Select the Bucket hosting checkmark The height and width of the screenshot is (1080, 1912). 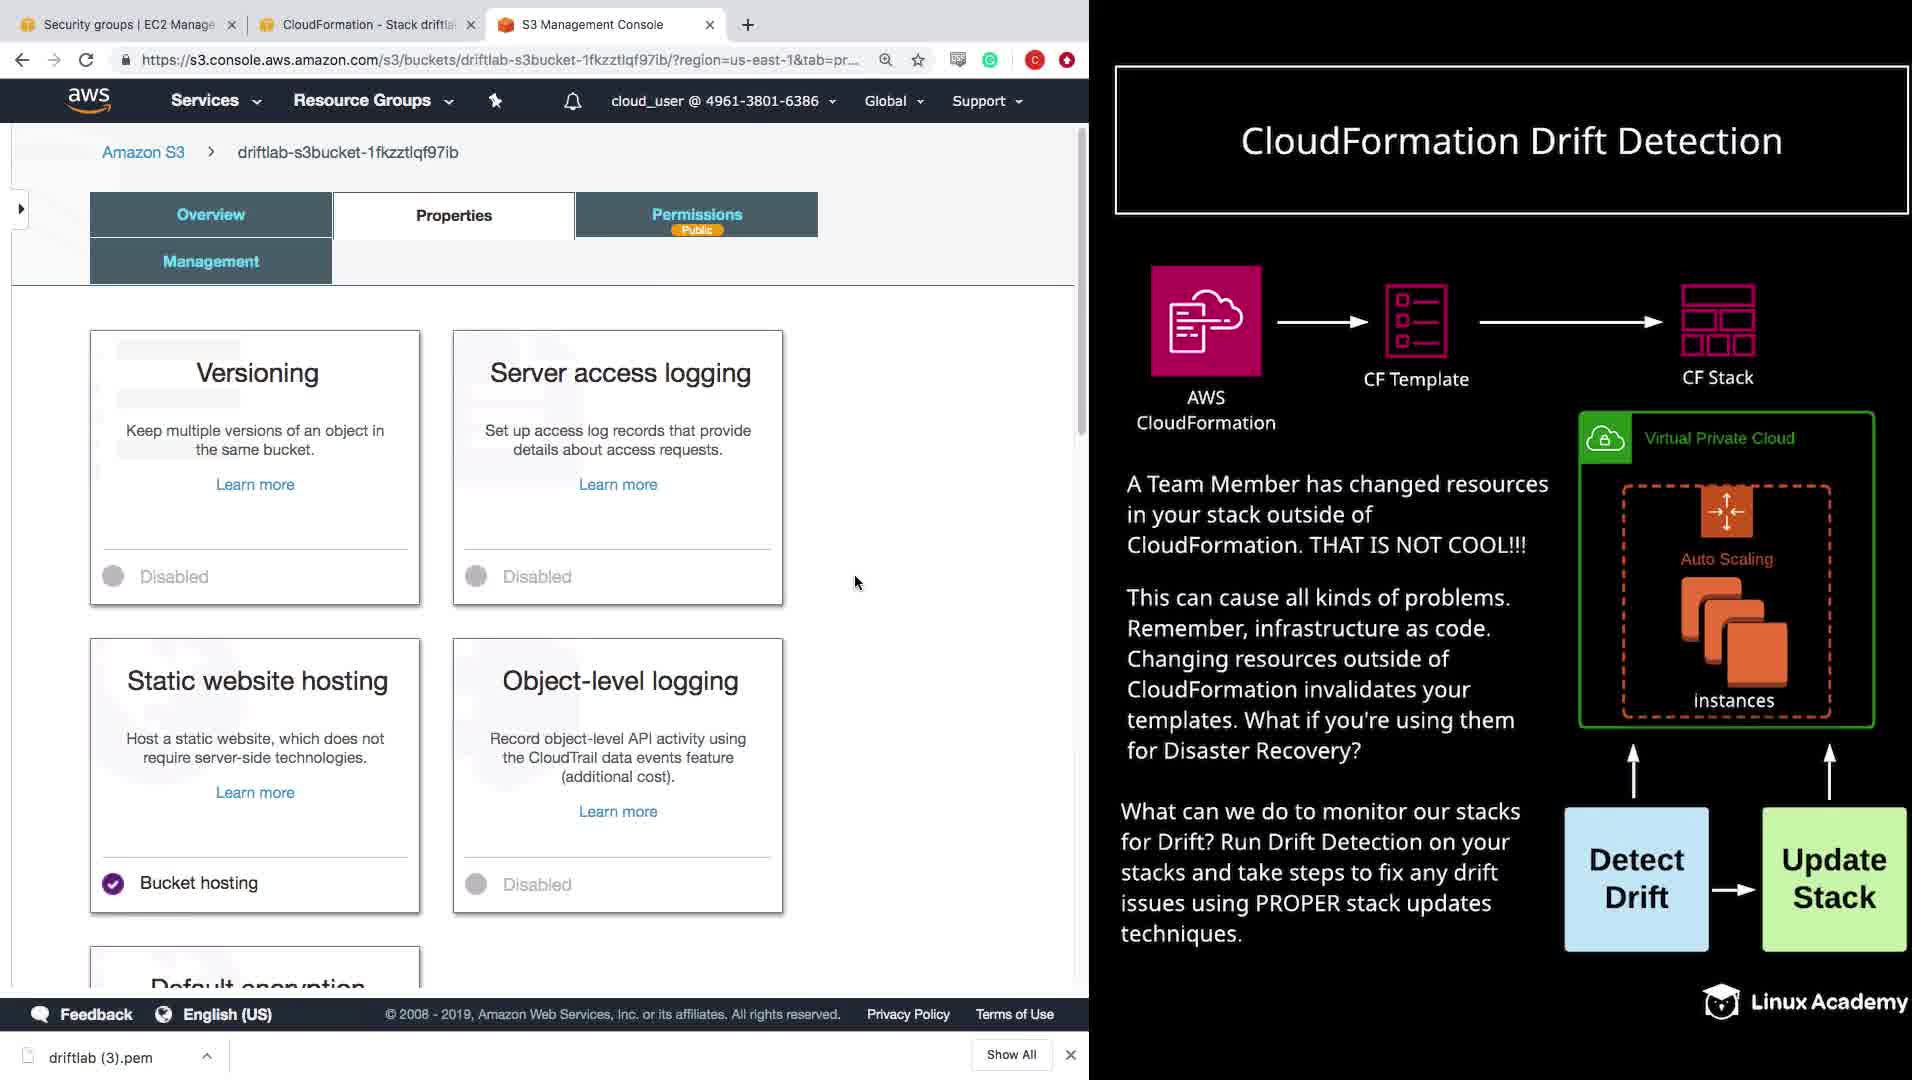113,884
